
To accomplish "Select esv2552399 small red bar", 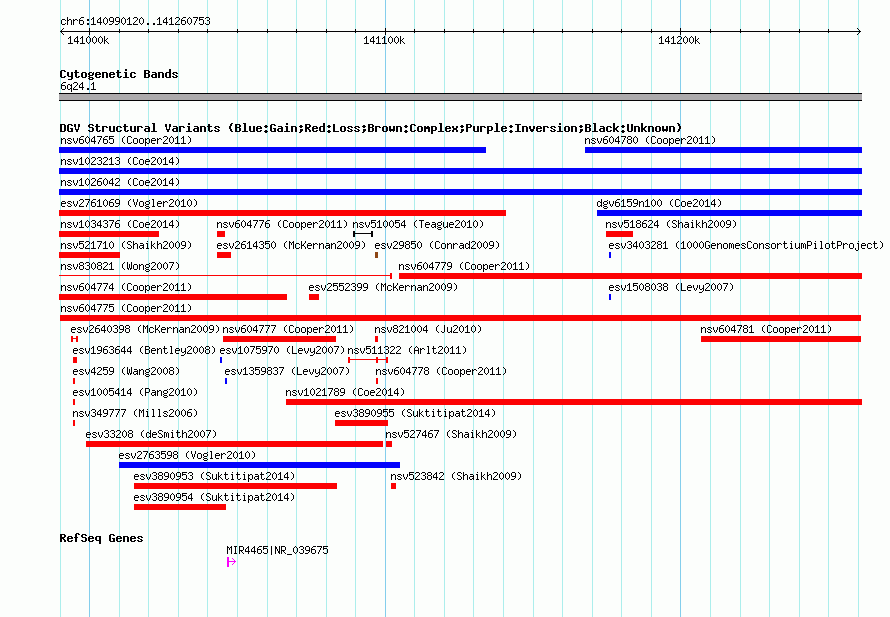I will (314, 297).
